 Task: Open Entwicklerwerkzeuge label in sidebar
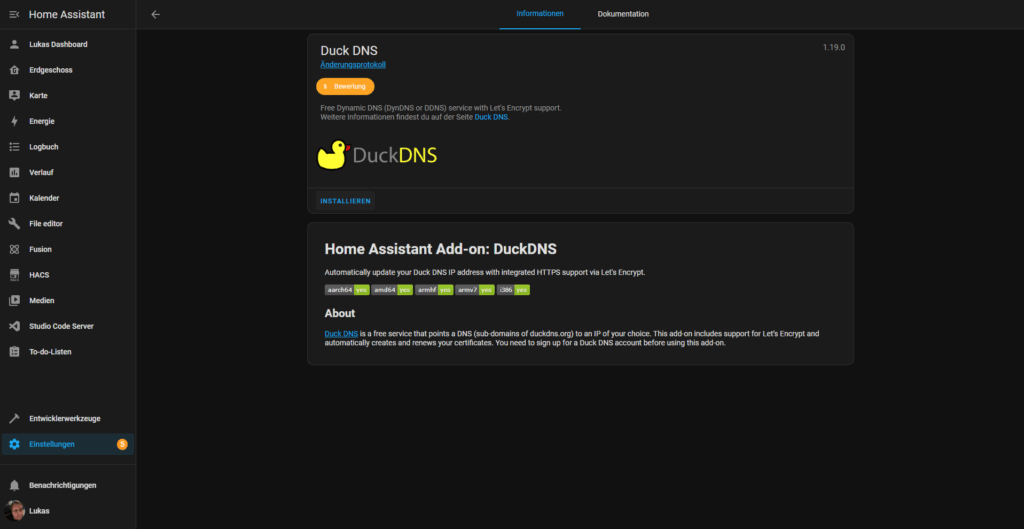coord(65,419)
